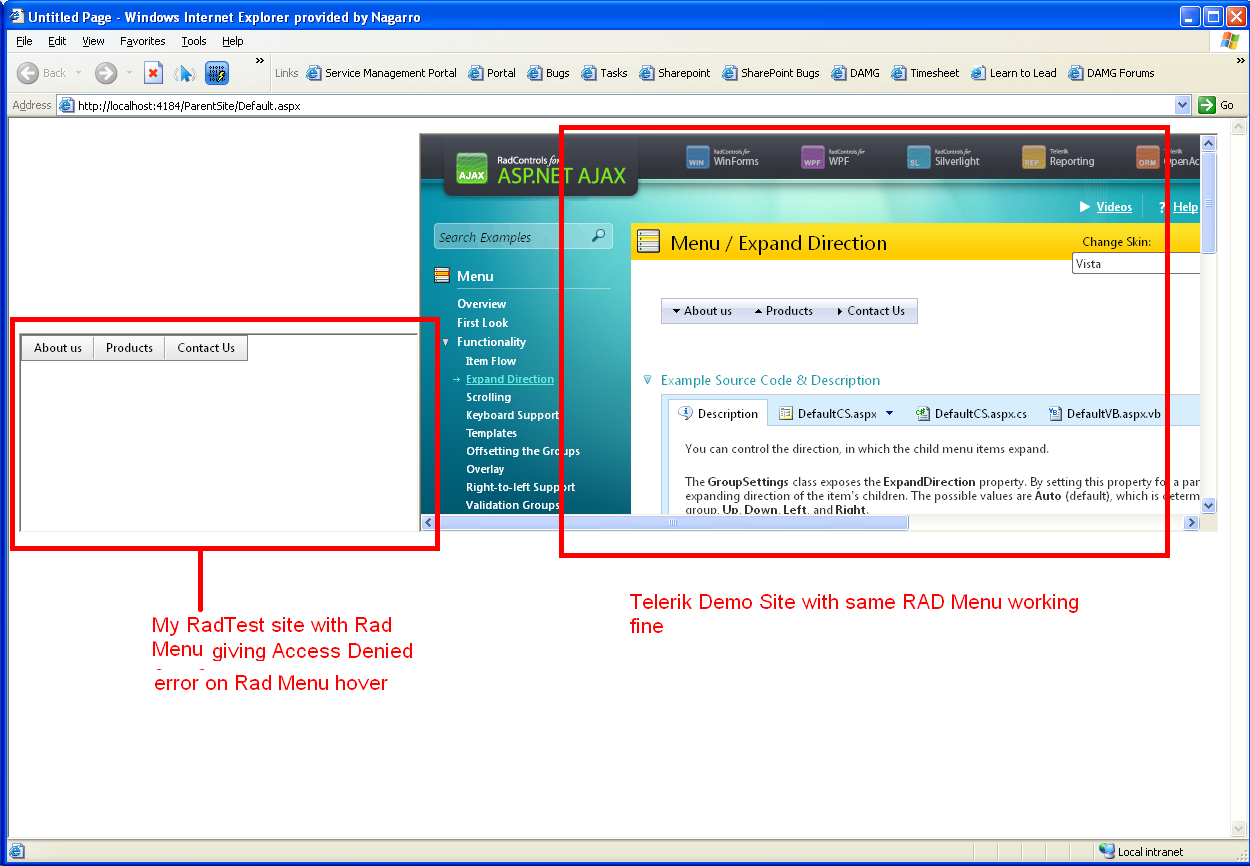The image size is (1250, 866).
Task: Open Service Management Portal link
Action: click(382, 73)
